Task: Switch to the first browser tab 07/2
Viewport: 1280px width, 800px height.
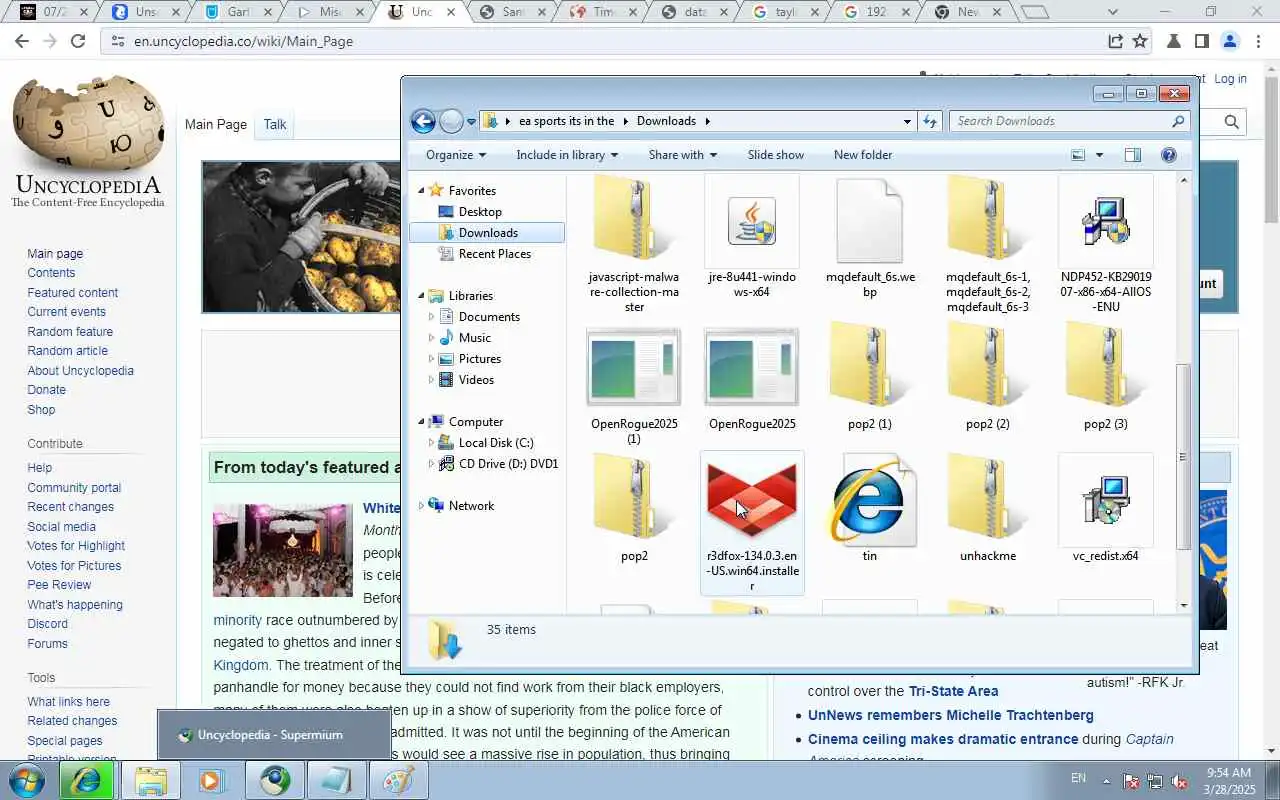Action: (55, 12)
